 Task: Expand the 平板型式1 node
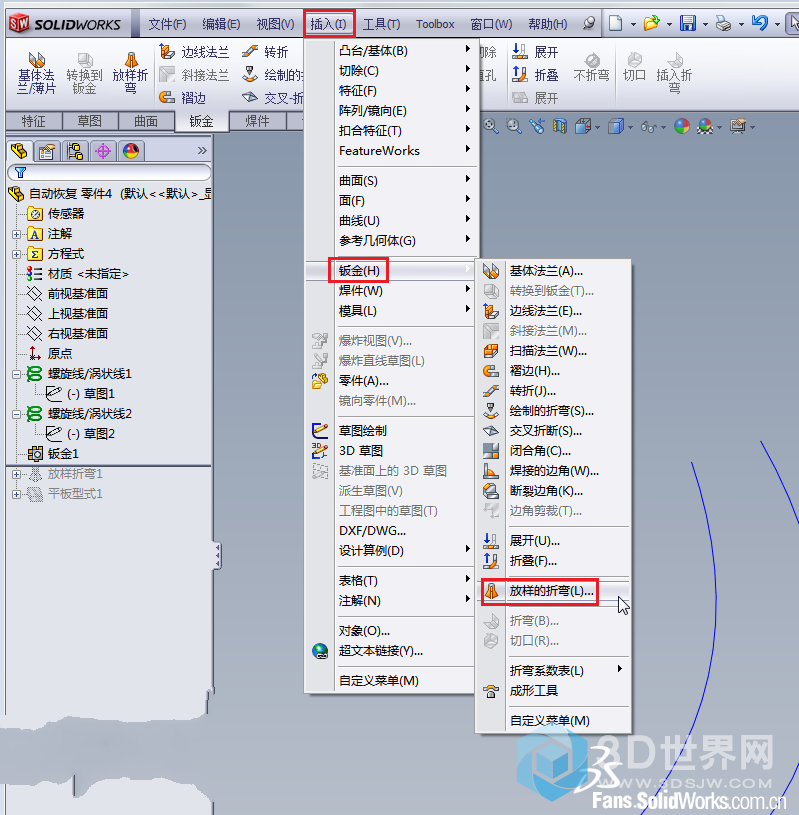coord(17,494)
